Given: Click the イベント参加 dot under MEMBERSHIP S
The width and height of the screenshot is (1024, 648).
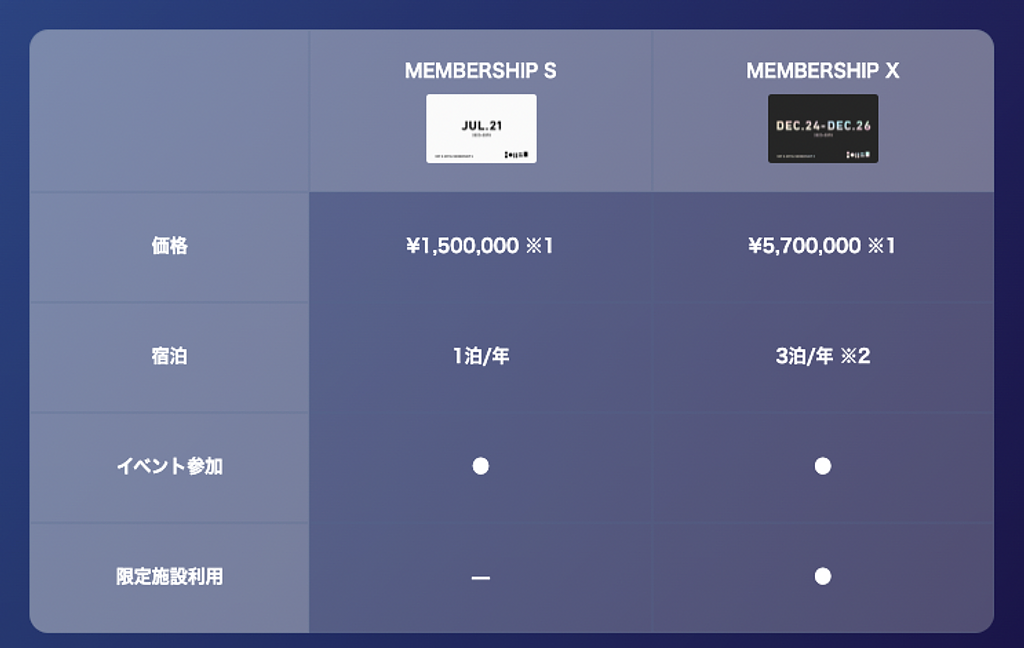Looking at the screenshot, I should [x=481, y=466].
